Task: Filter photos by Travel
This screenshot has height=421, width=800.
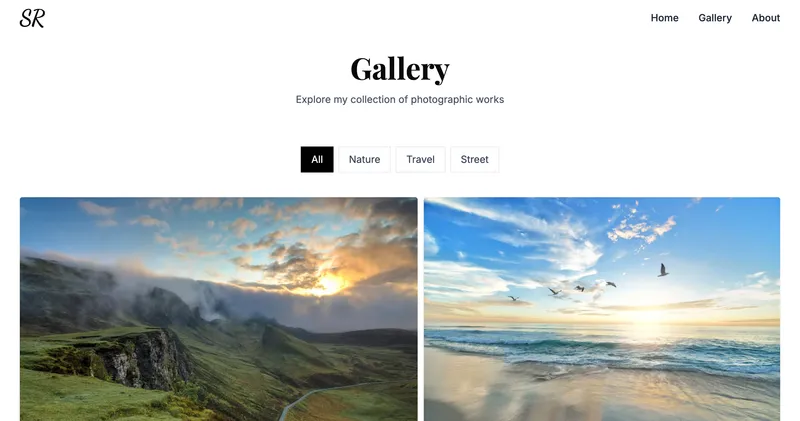Action: pos(420,159)
